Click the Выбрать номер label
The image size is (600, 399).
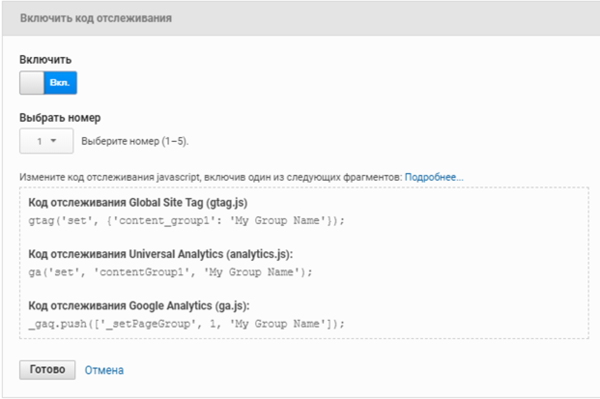60,118
